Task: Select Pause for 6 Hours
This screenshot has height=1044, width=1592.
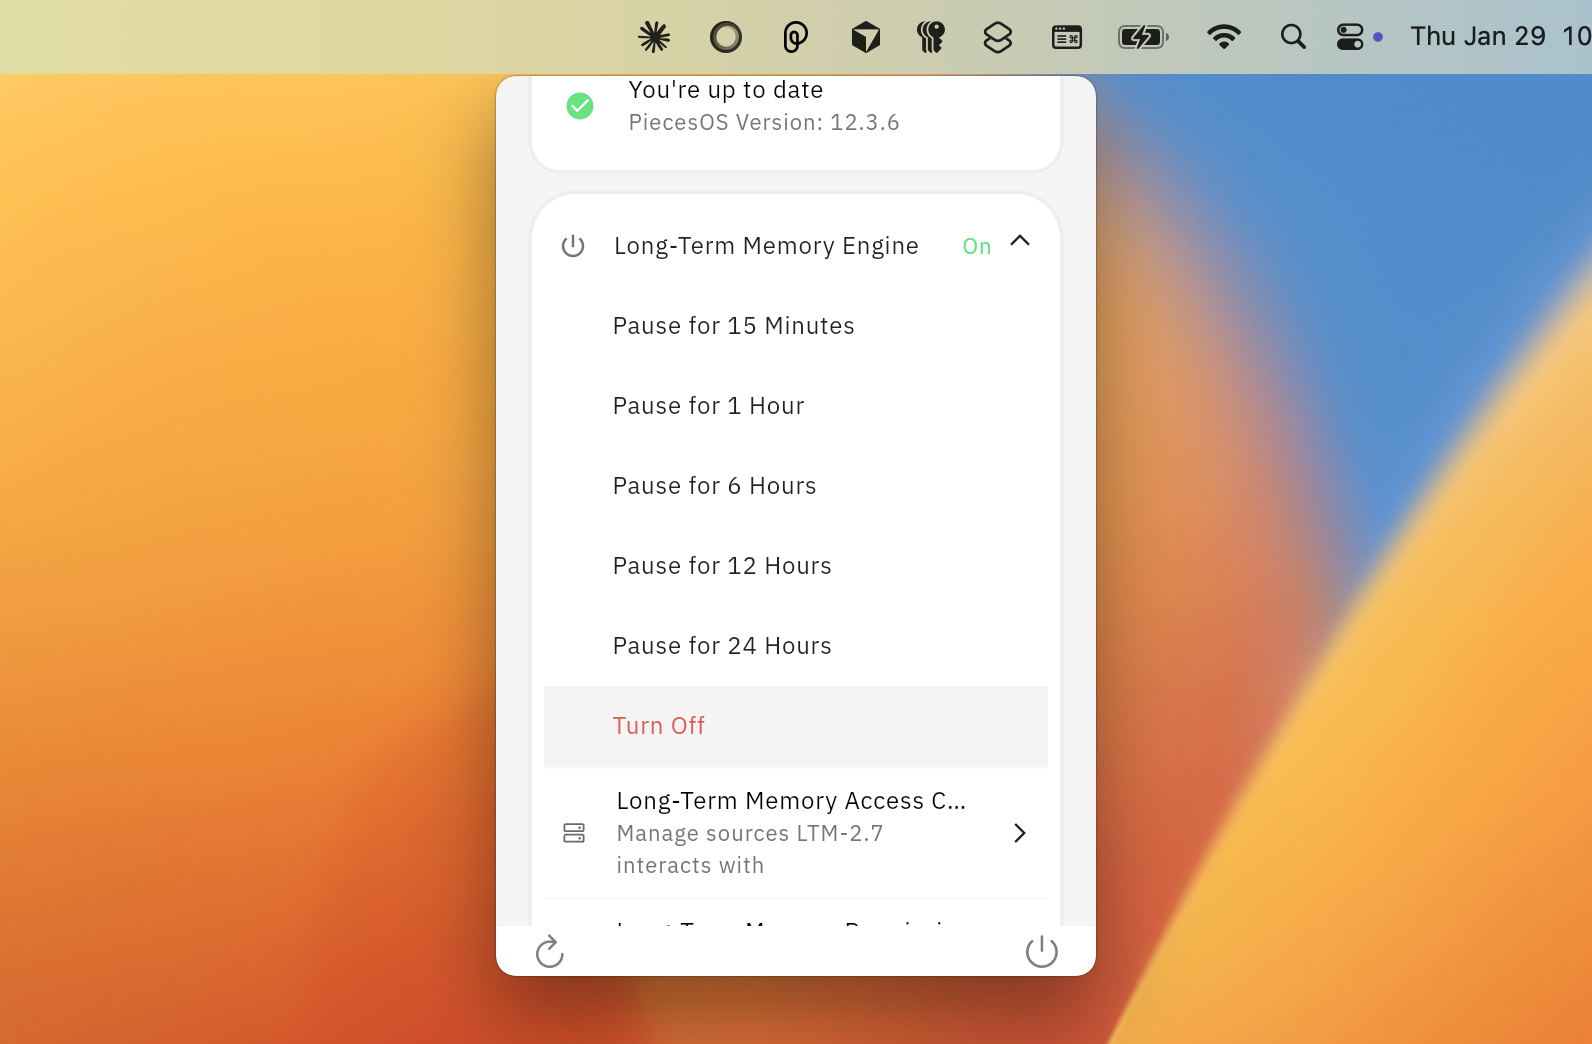Action: 795,486
